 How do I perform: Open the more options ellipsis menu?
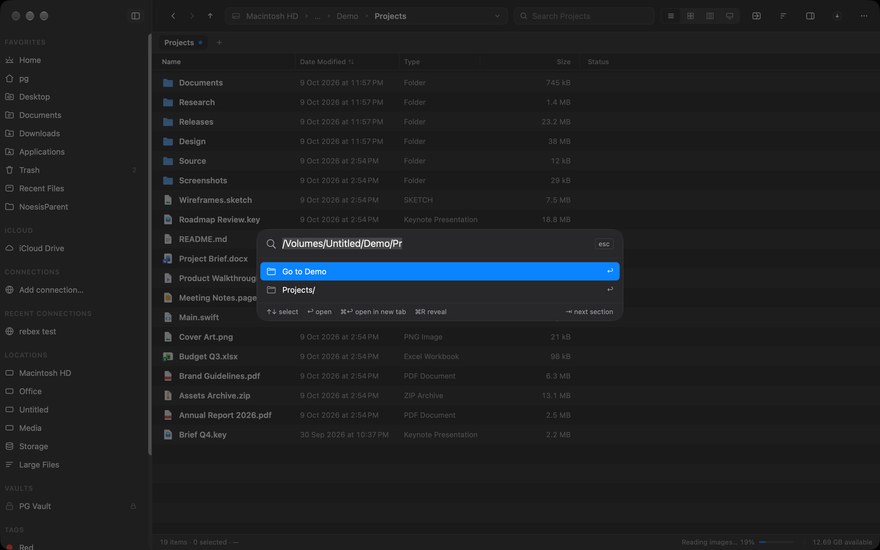pyautogui.click(x=864, y=16)
